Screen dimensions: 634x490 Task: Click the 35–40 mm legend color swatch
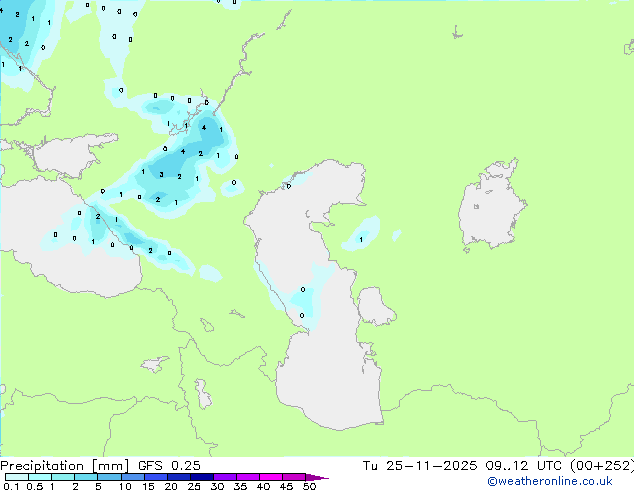[x=247, y=477]
